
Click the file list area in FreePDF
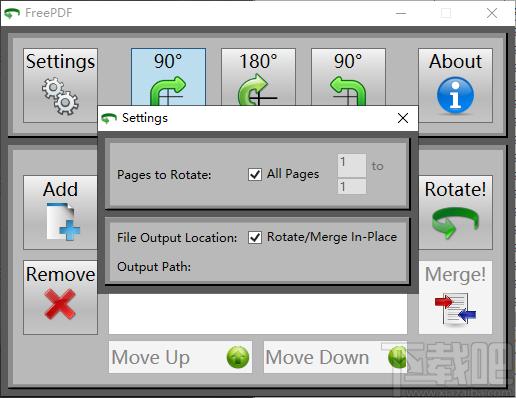[258, 314]
